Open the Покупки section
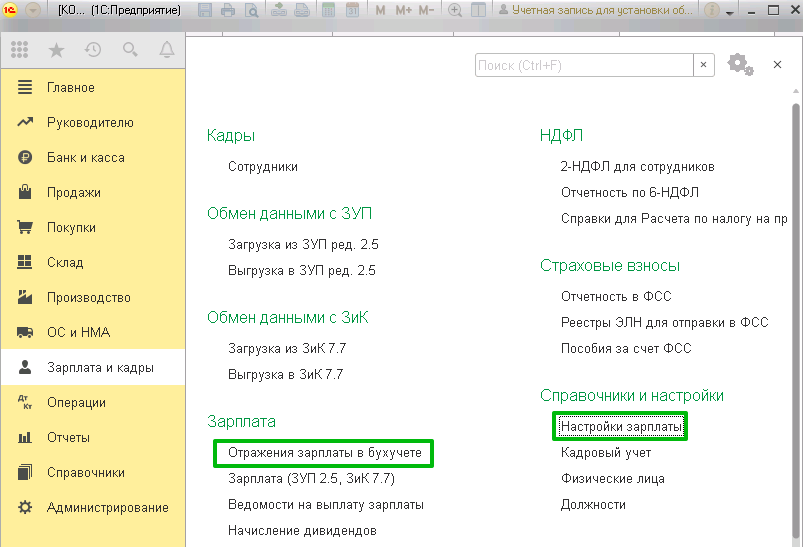This screenshot has width=803, height=547. tap(93, 227)
